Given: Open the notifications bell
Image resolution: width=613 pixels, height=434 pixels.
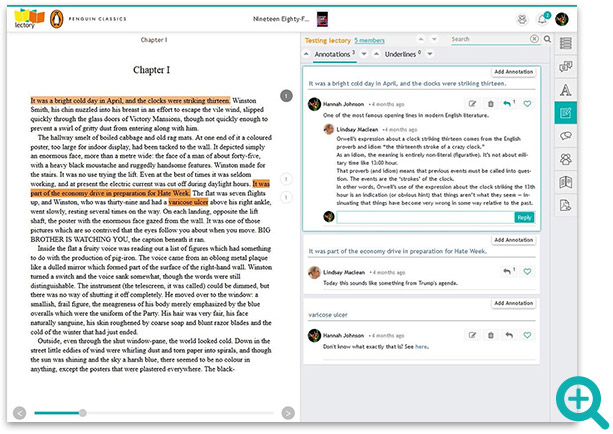Looking at the screenshot, I should coord(543,19).
